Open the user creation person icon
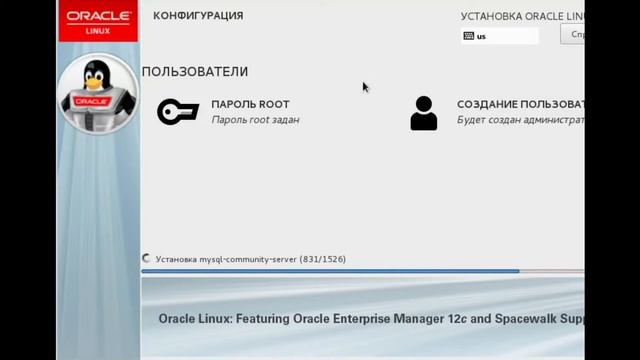 point(424,113)
